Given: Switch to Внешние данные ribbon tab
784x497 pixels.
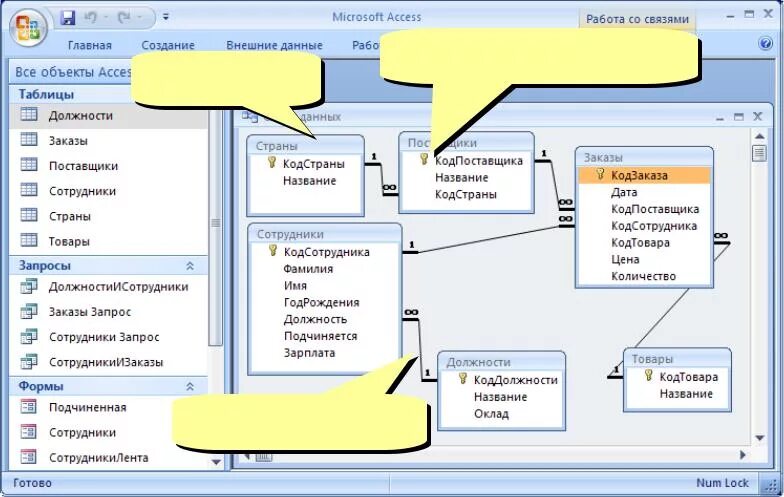Looking at the screenshot, I should click(274, 45).
